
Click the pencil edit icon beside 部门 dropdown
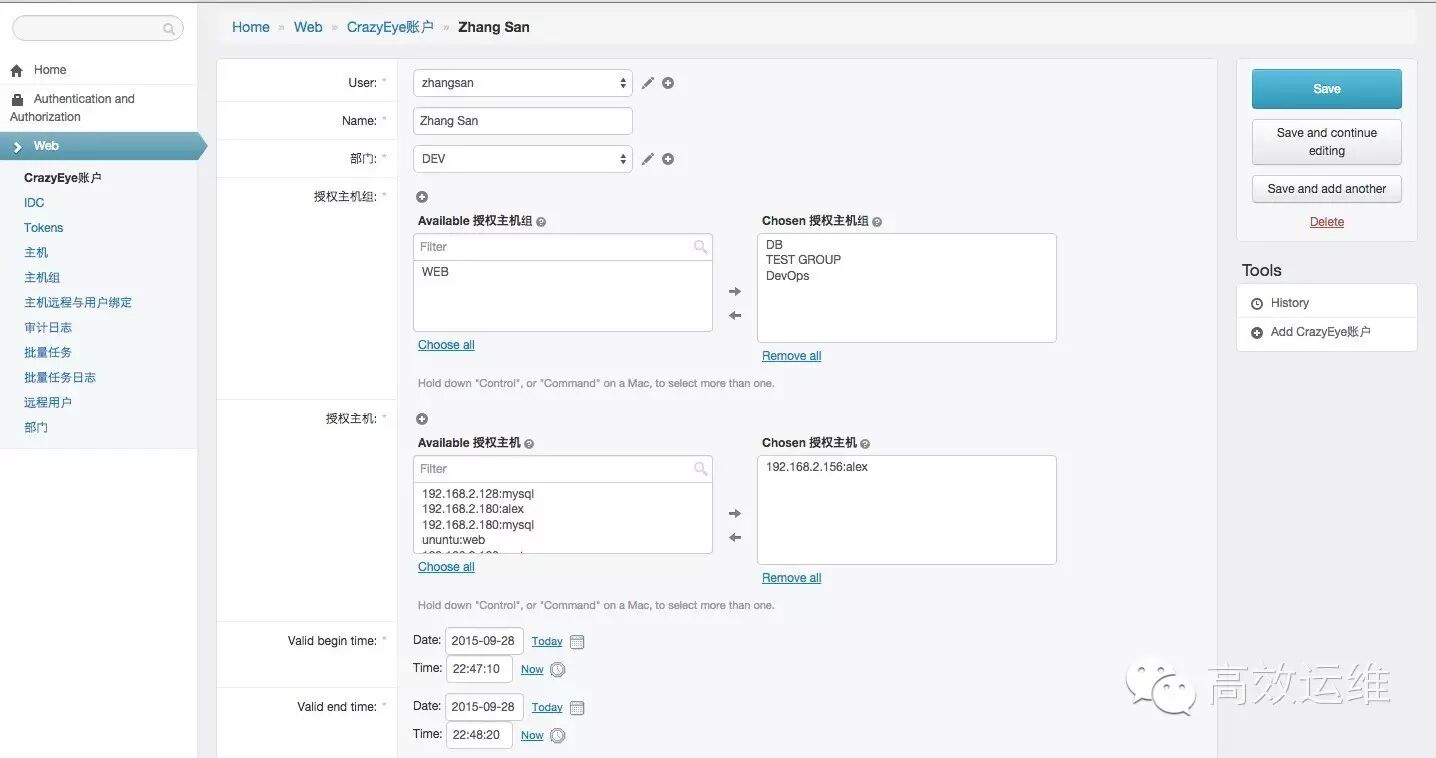coord(648,159)
